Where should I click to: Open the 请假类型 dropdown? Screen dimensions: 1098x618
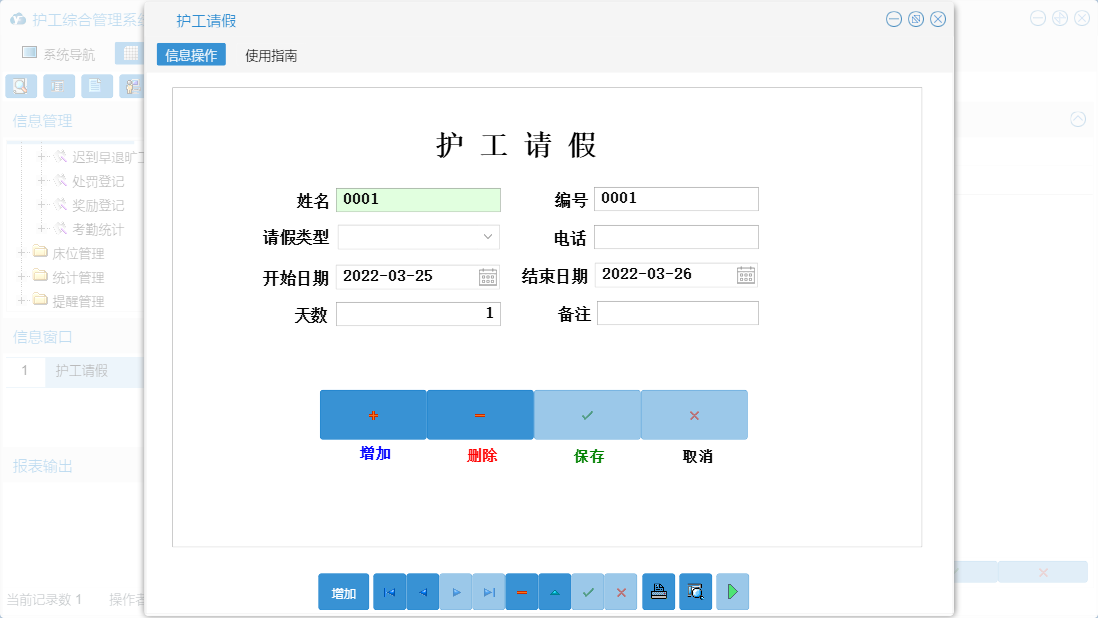pyautogui.click(x=489, y=237)
